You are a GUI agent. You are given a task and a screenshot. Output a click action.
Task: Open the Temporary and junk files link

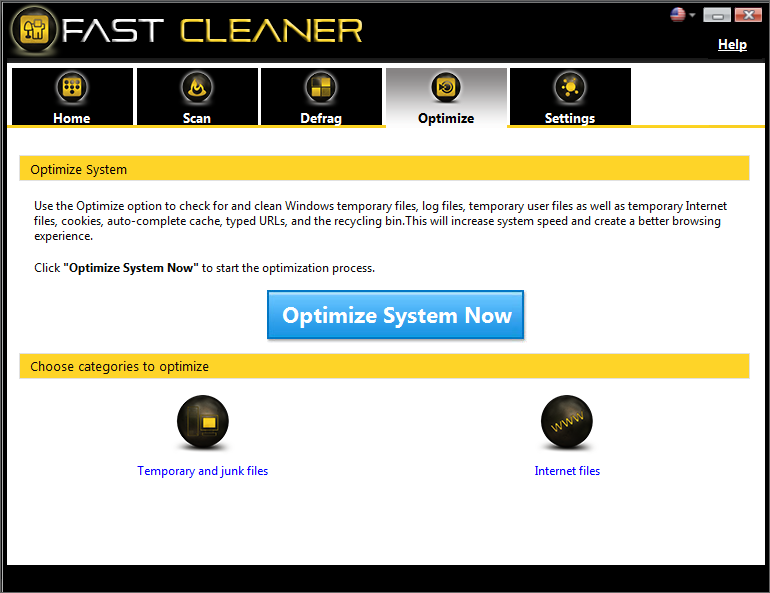coord(203,471)
